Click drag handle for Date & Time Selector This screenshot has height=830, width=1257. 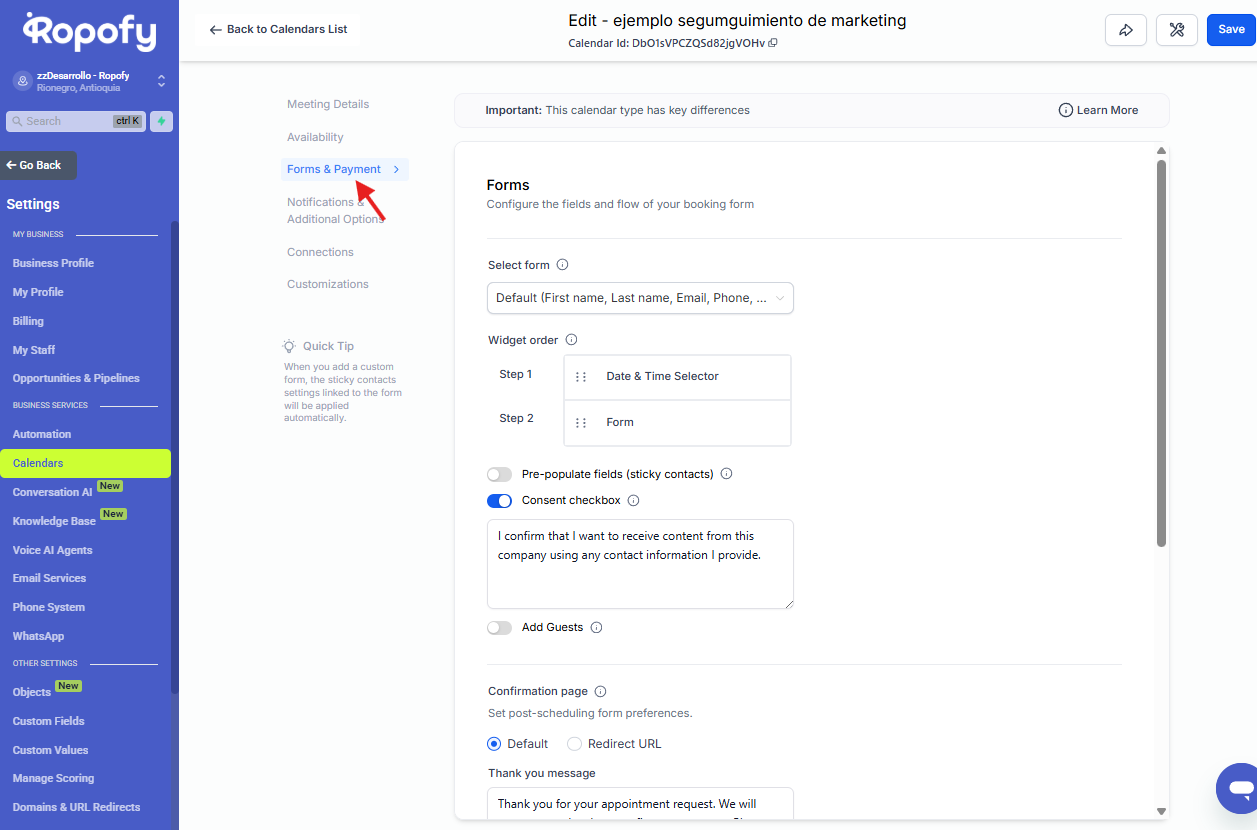(581, 377)
